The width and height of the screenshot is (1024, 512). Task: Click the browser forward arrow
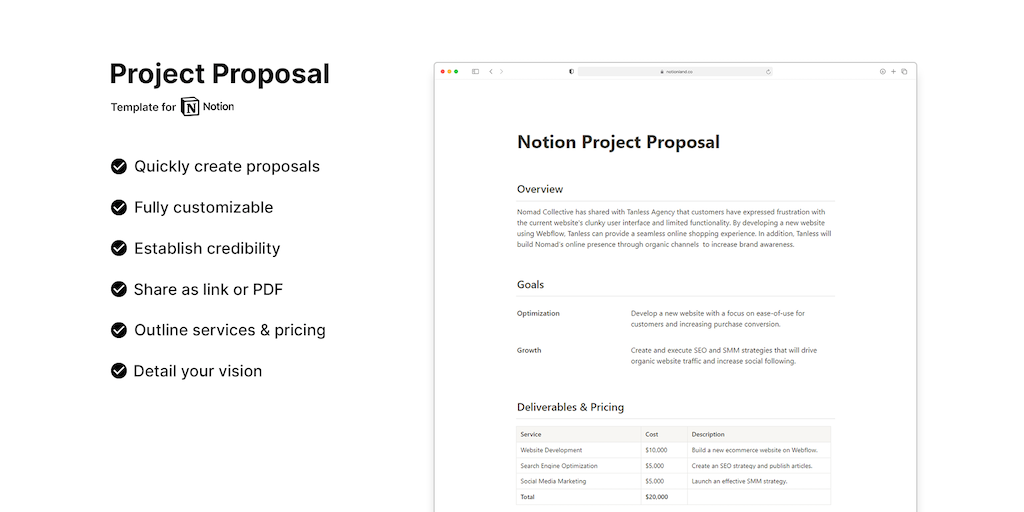[x=501, y=72]
